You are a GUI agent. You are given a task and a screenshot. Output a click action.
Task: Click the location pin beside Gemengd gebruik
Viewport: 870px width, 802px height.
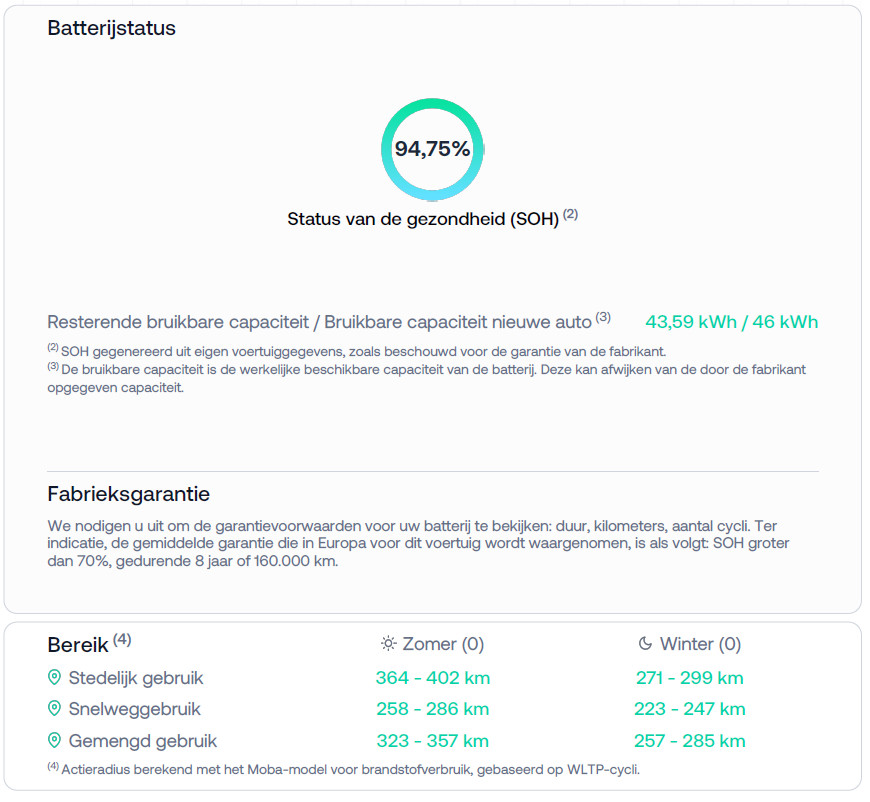pyautogui.click(x=55, y=741)
